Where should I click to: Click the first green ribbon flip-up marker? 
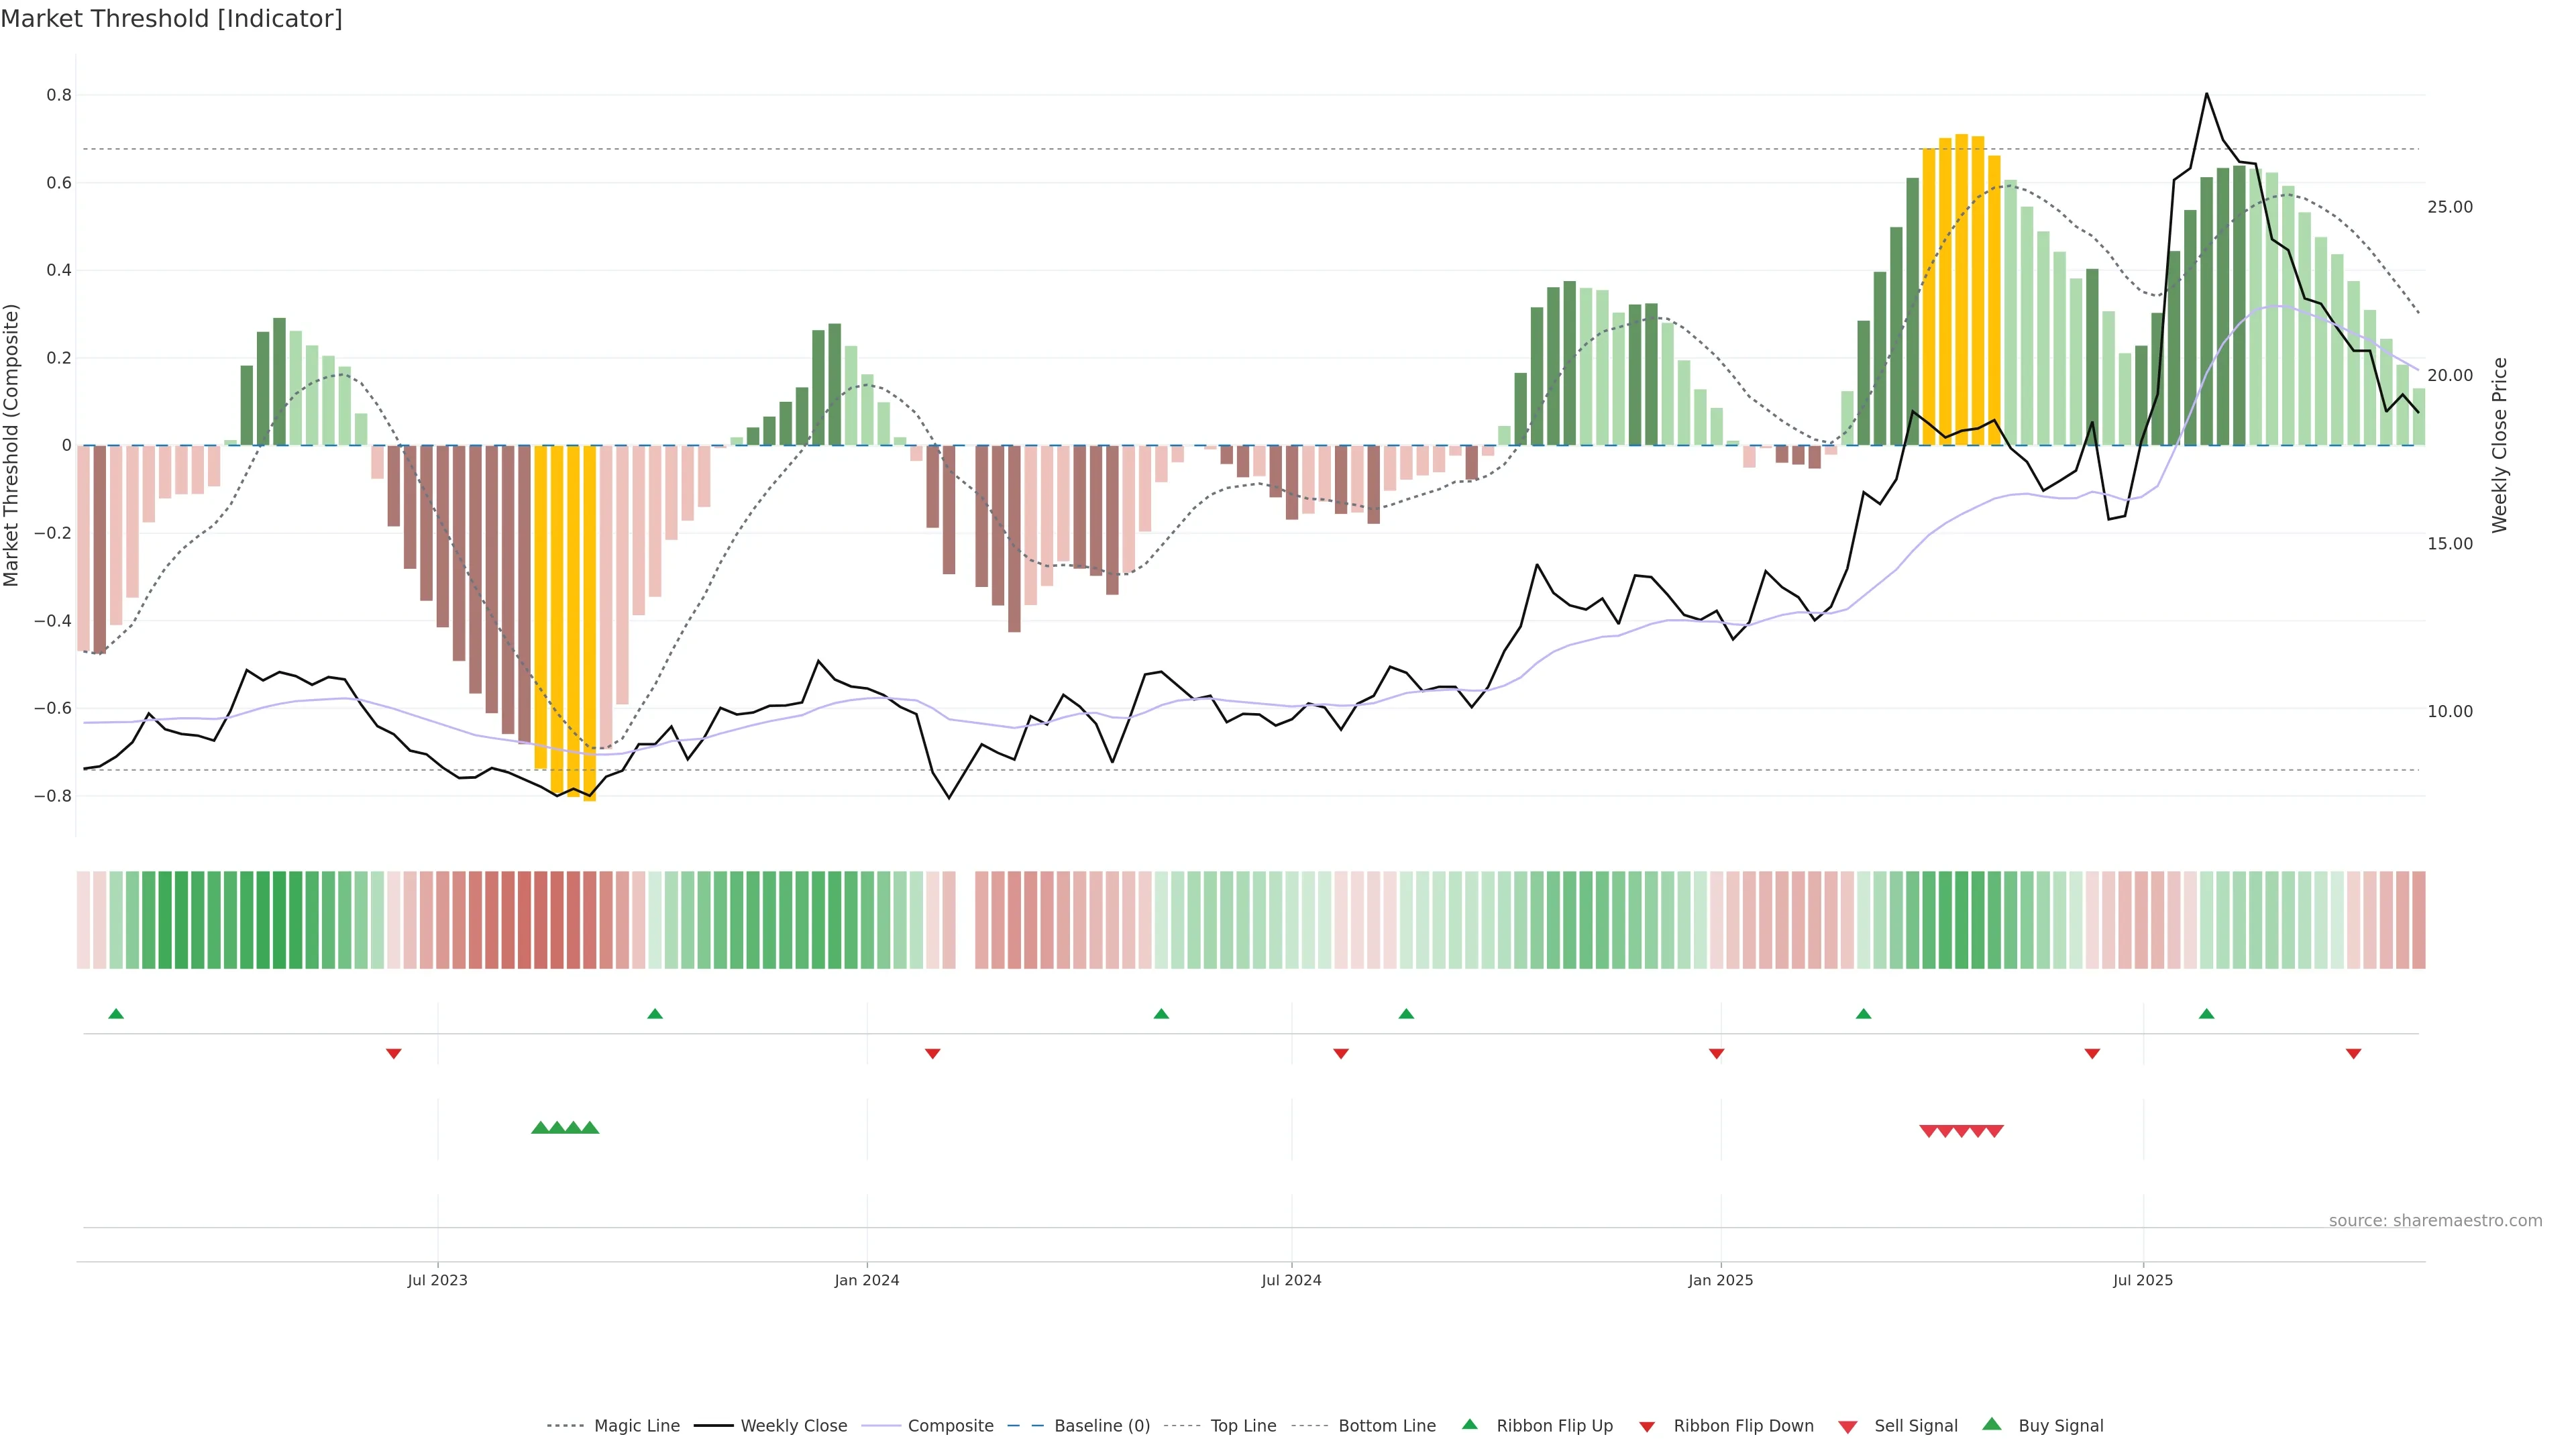[116, 1014]
